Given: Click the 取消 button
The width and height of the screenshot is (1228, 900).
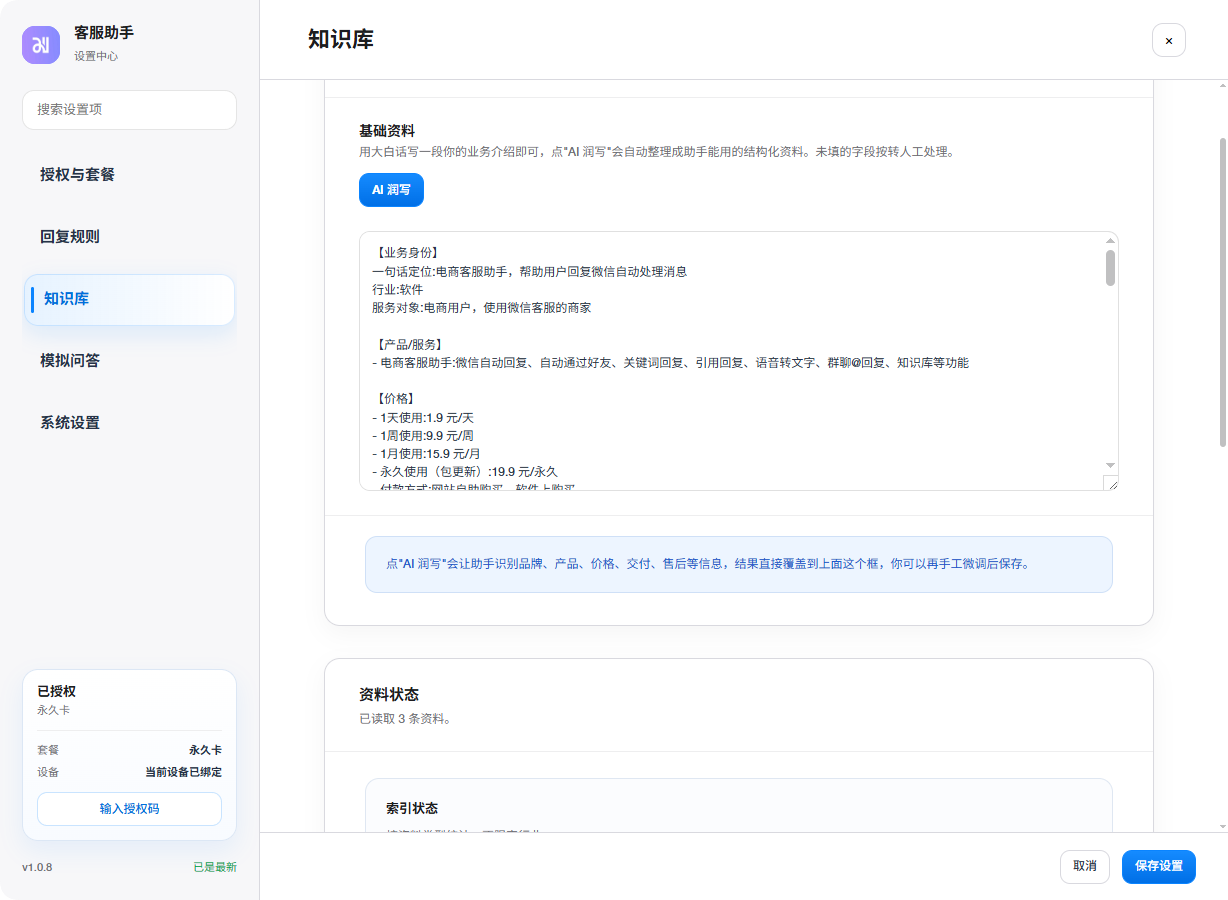Looking at the screenshot, I should coord(1085,866).
